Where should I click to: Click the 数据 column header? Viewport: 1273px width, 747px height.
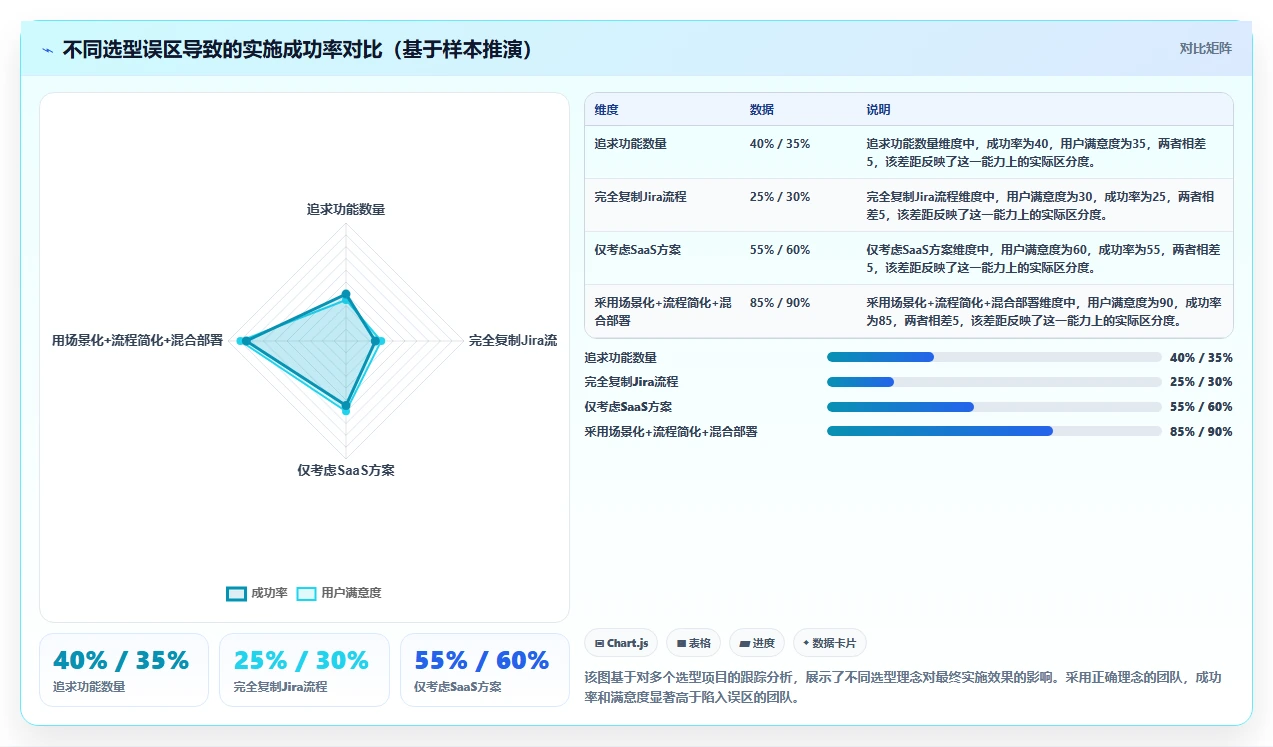[761, 110]
